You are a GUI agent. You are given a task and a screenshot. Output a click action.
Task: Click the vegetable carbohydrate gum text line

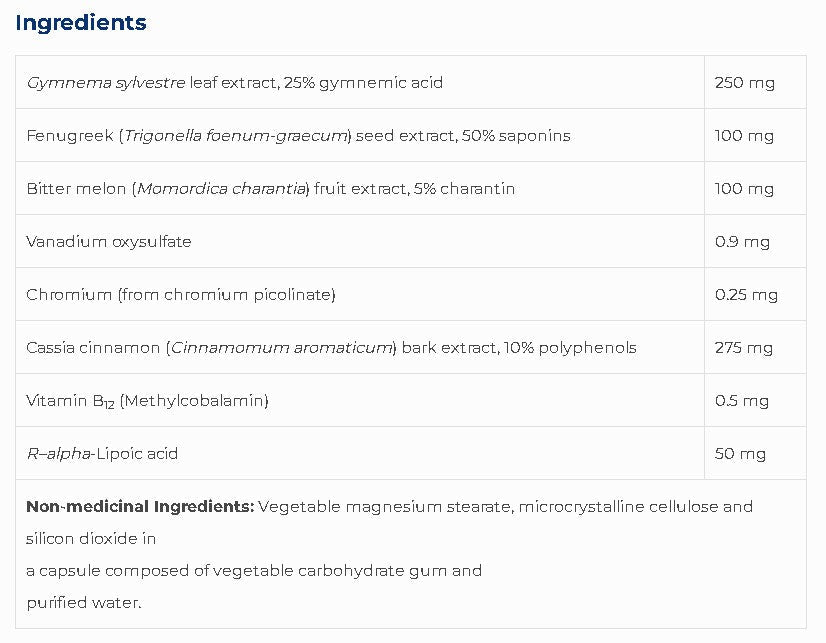pyautogui.click(x=254, y=570)
